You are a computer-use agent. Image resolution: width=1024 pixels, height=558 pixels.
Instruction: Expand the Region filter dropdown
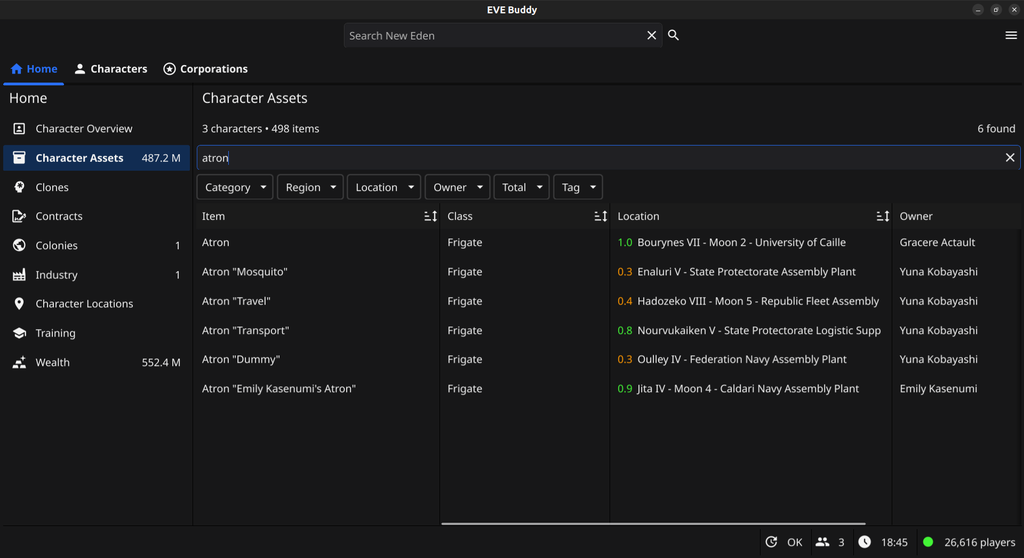click(x=310, y=188)
